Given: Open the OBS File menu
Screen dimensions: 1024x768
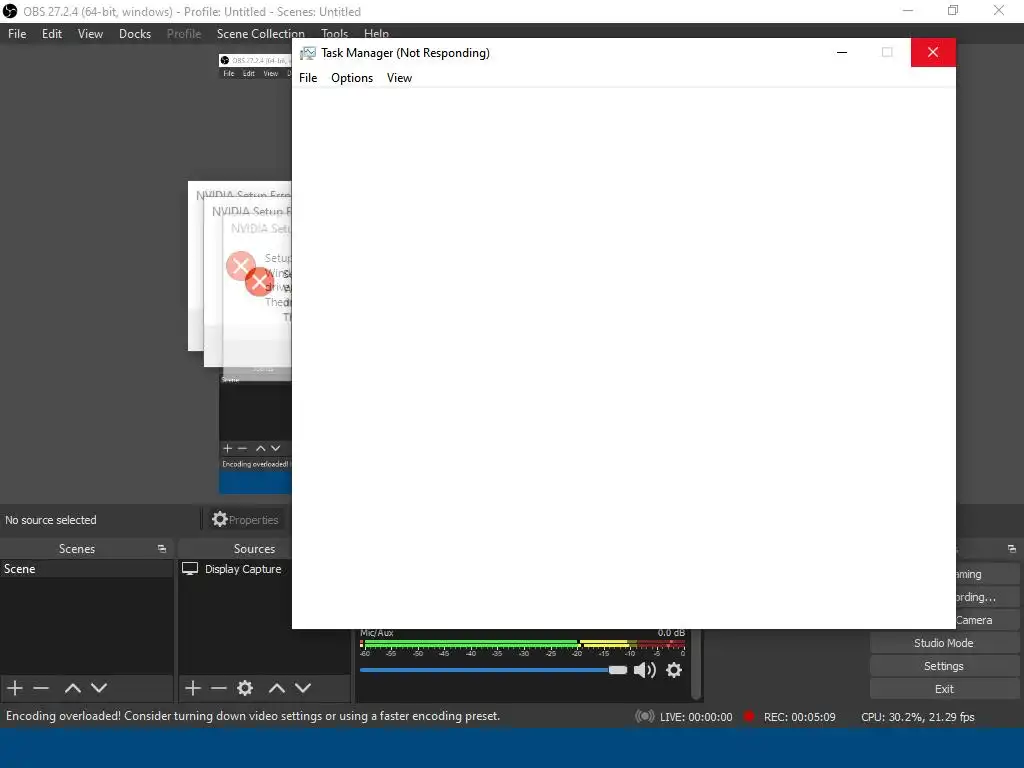Looking at the screenshot, I should [17, 34].
